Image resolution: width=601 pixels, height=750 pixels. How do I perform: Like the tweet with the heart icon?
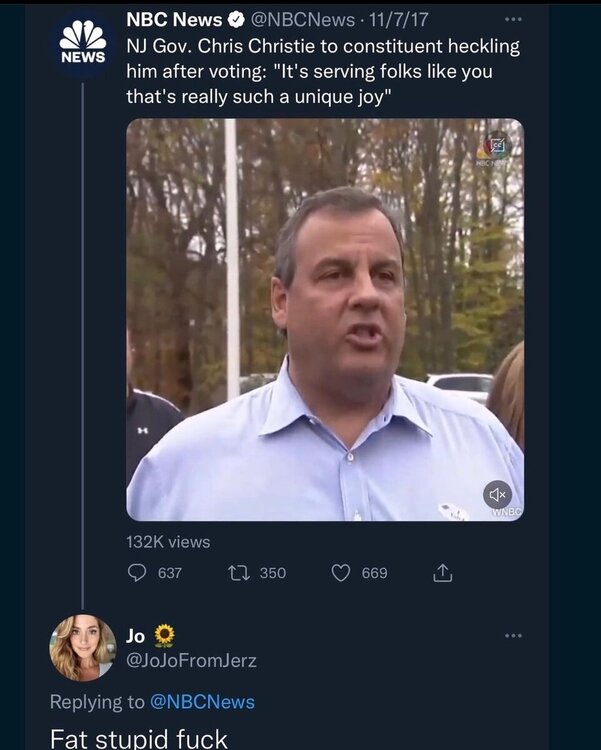click(342, 573)
